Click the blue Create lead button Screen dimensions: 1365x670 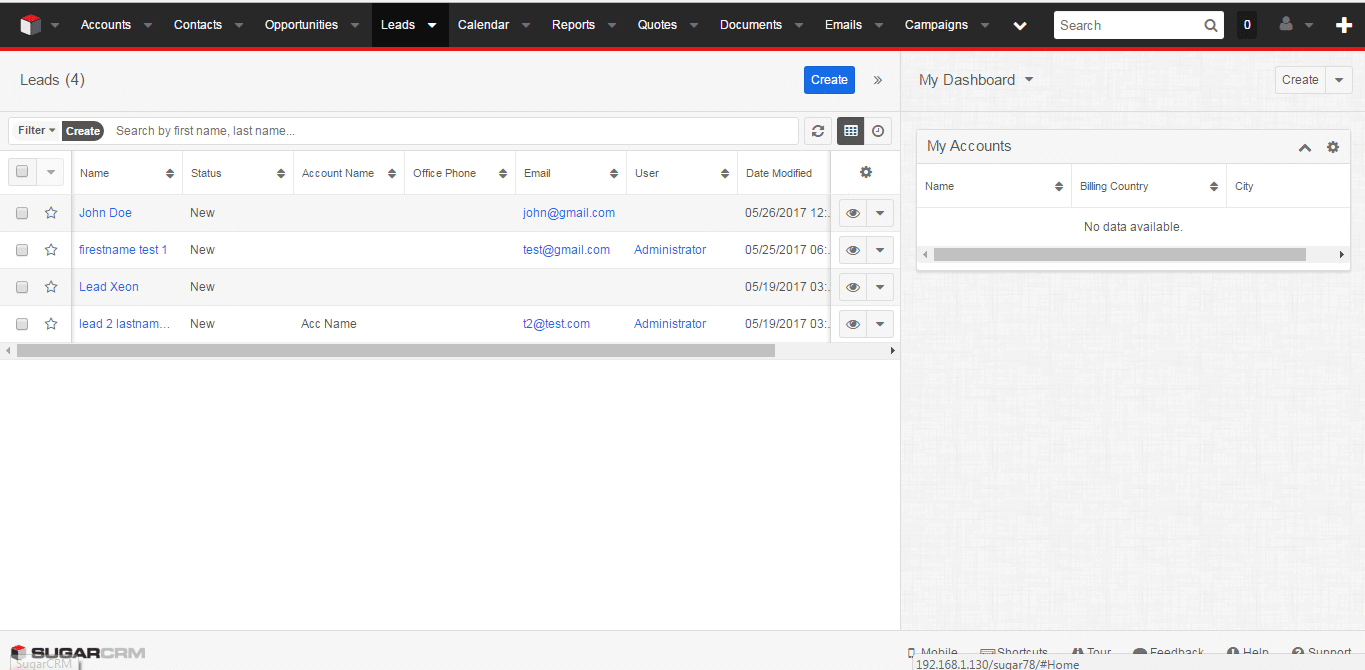coord(829,80)
